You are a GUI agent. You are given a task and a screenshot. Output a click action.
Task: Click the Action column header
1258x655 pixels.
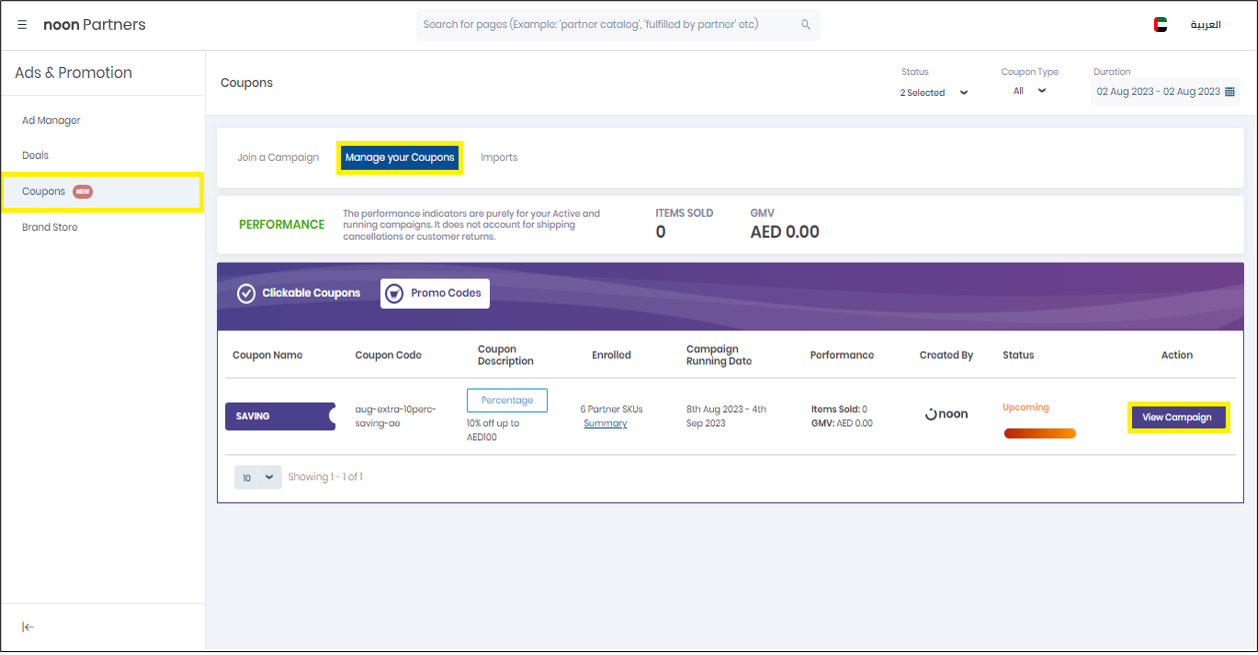coord(1177,355)
